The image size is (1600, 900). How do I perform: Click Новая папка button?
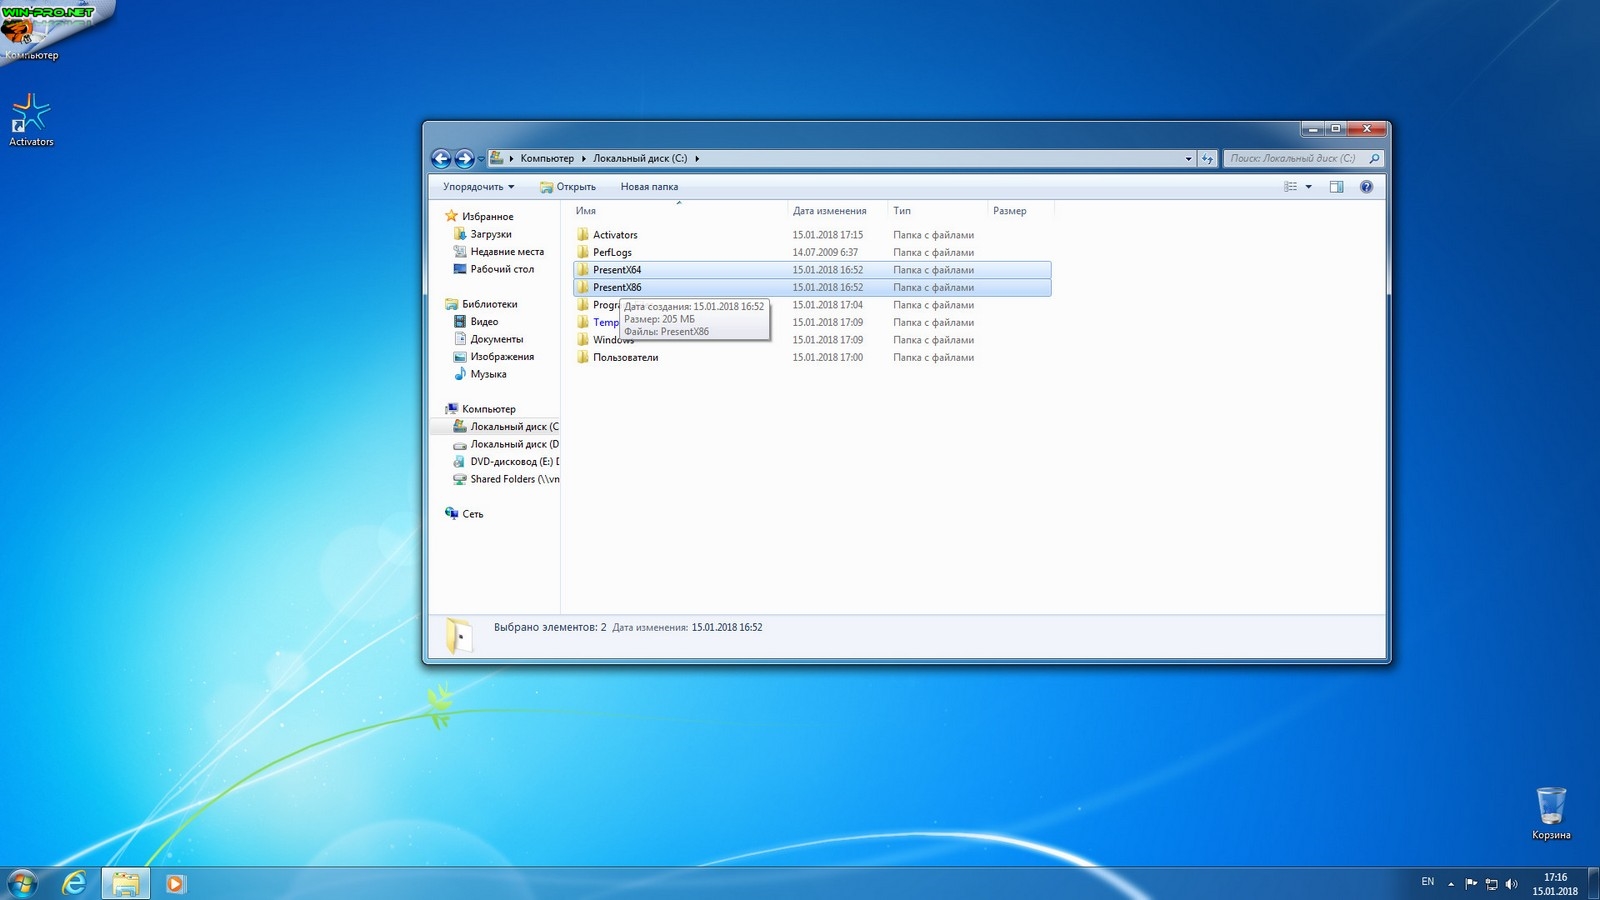coord(649,187)
